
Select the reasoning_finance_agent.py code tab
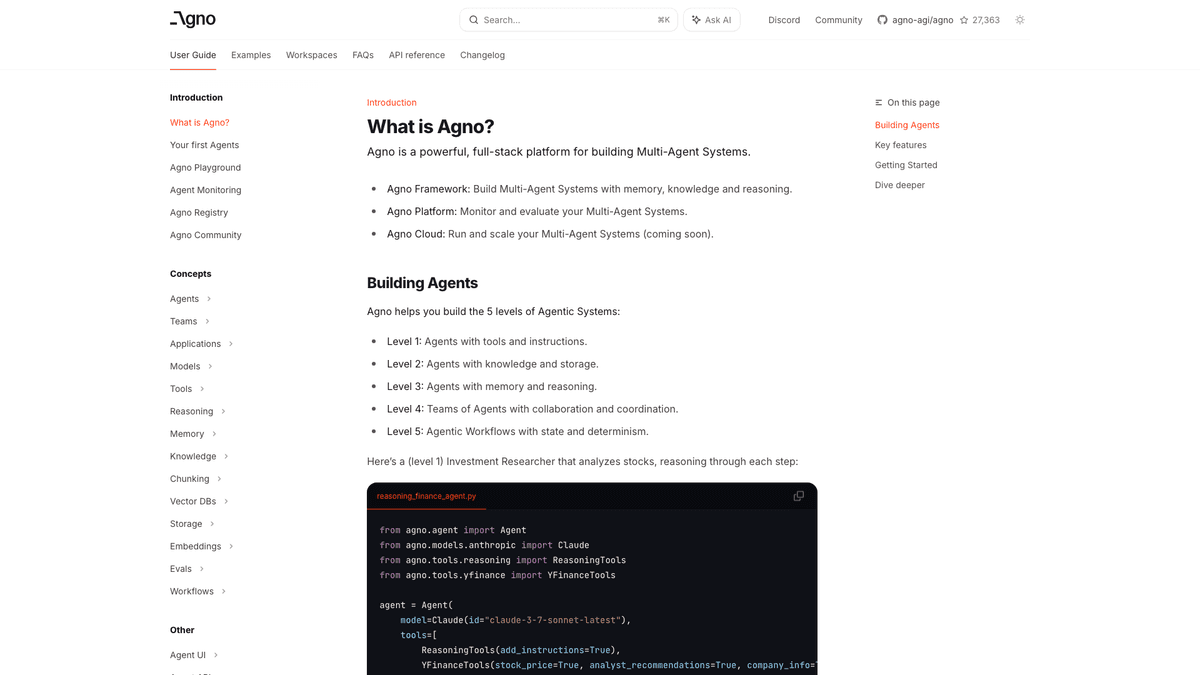[426, 496]
